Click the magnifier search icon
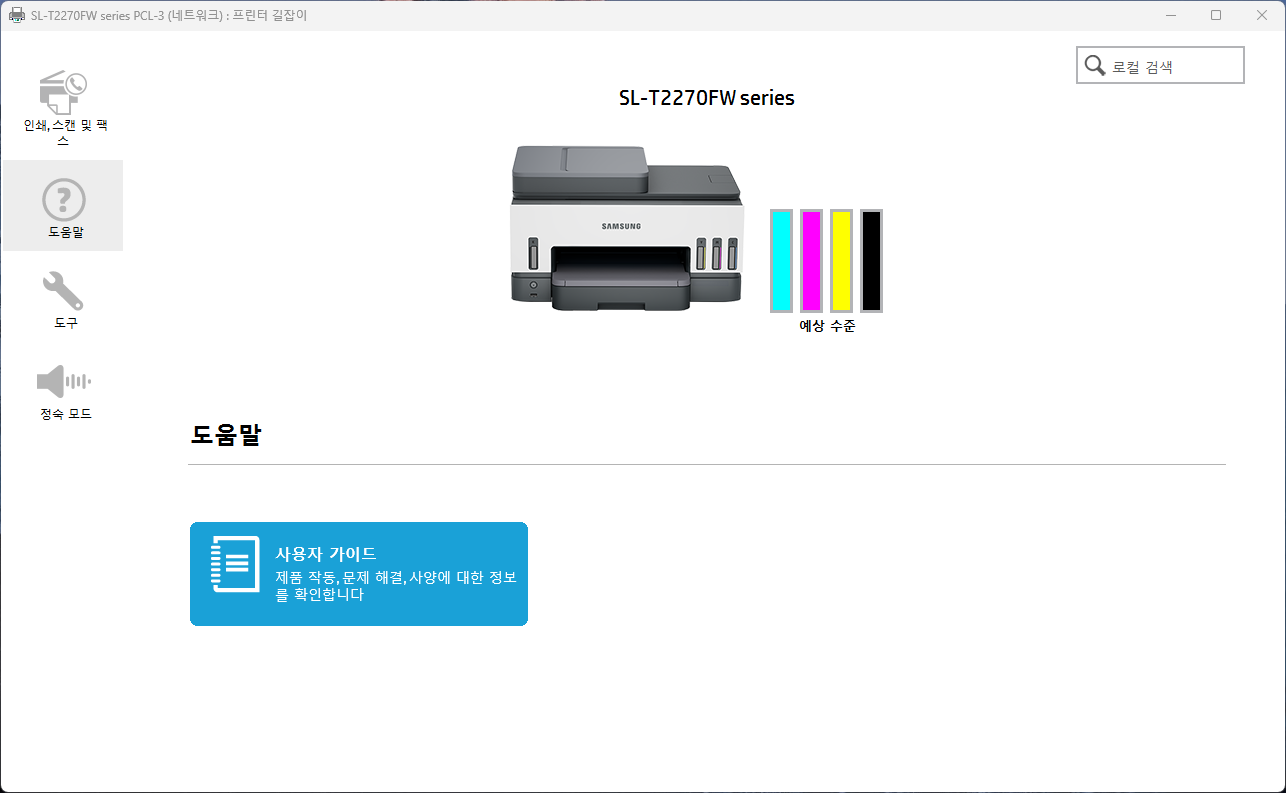 (x=1095, y=66)
